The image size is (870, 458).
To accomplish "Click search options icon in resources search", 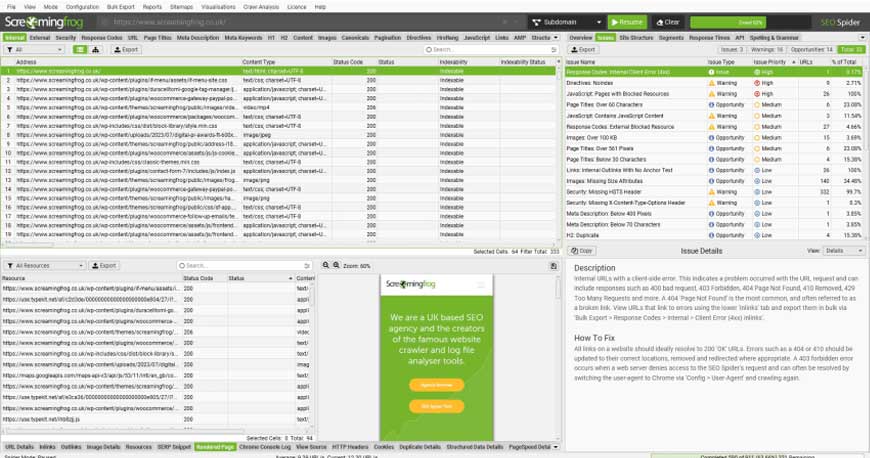I will (306, 265).
